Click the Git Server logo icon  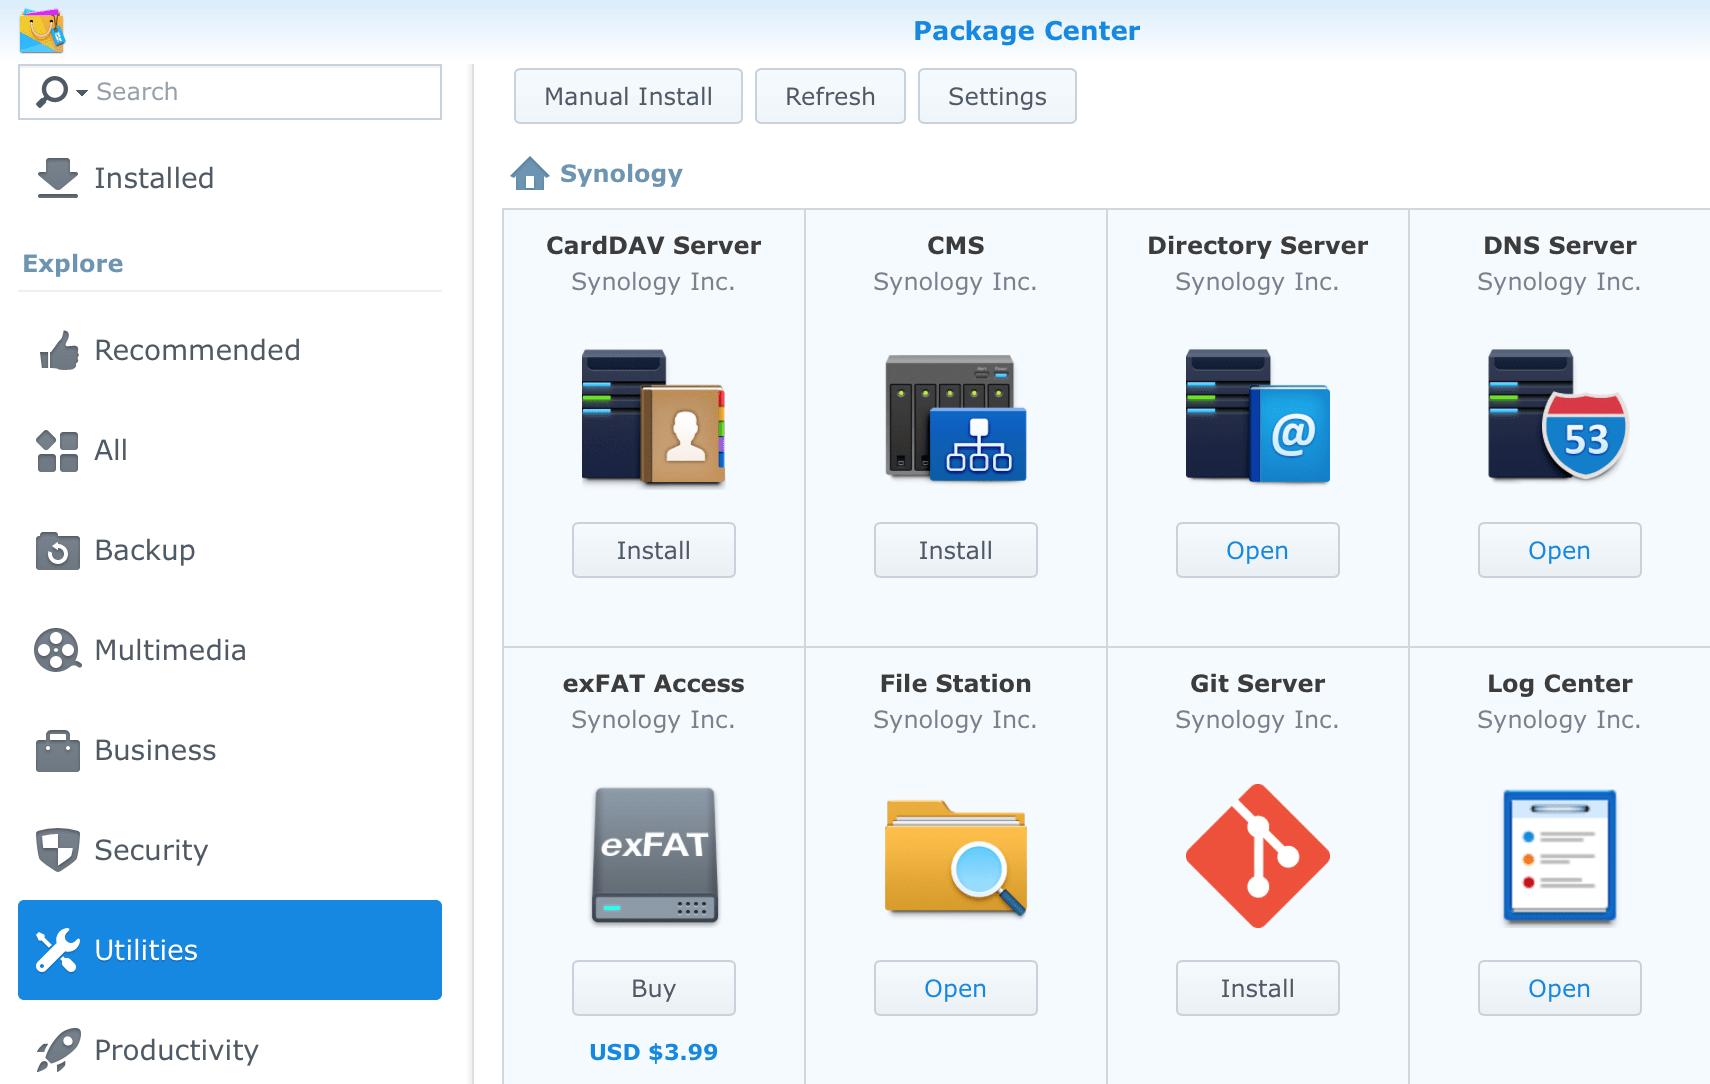1258,856
